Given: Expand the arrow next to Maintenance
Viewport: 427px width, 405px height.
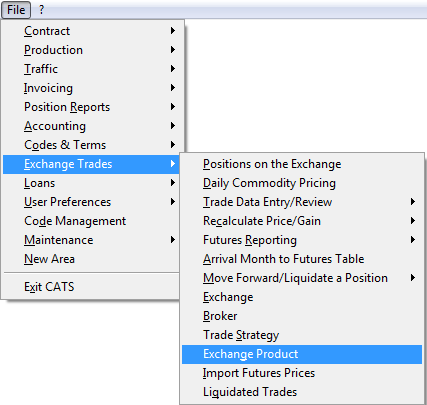Looking at the screenshot, I should click(173, 240).
